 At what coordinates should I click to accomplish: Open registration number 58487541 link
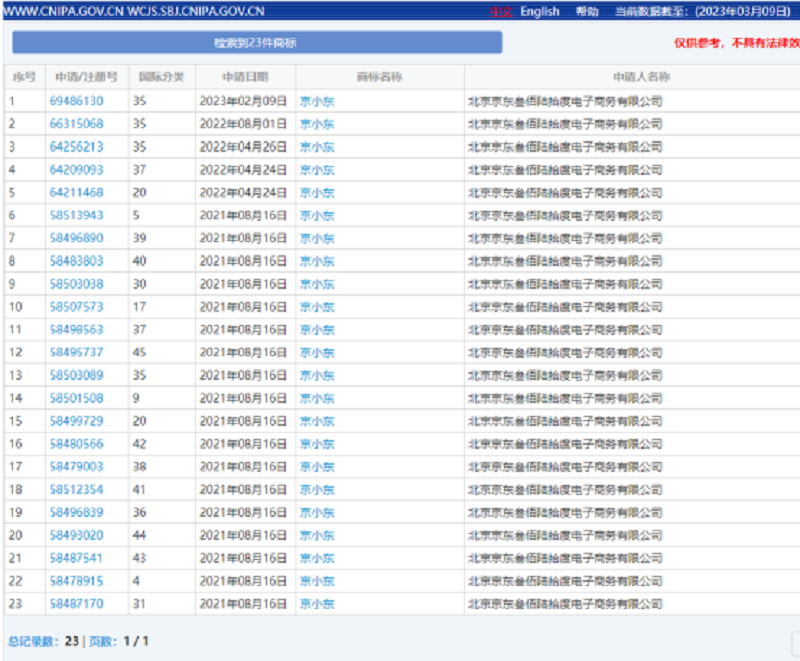pos(77,558)
